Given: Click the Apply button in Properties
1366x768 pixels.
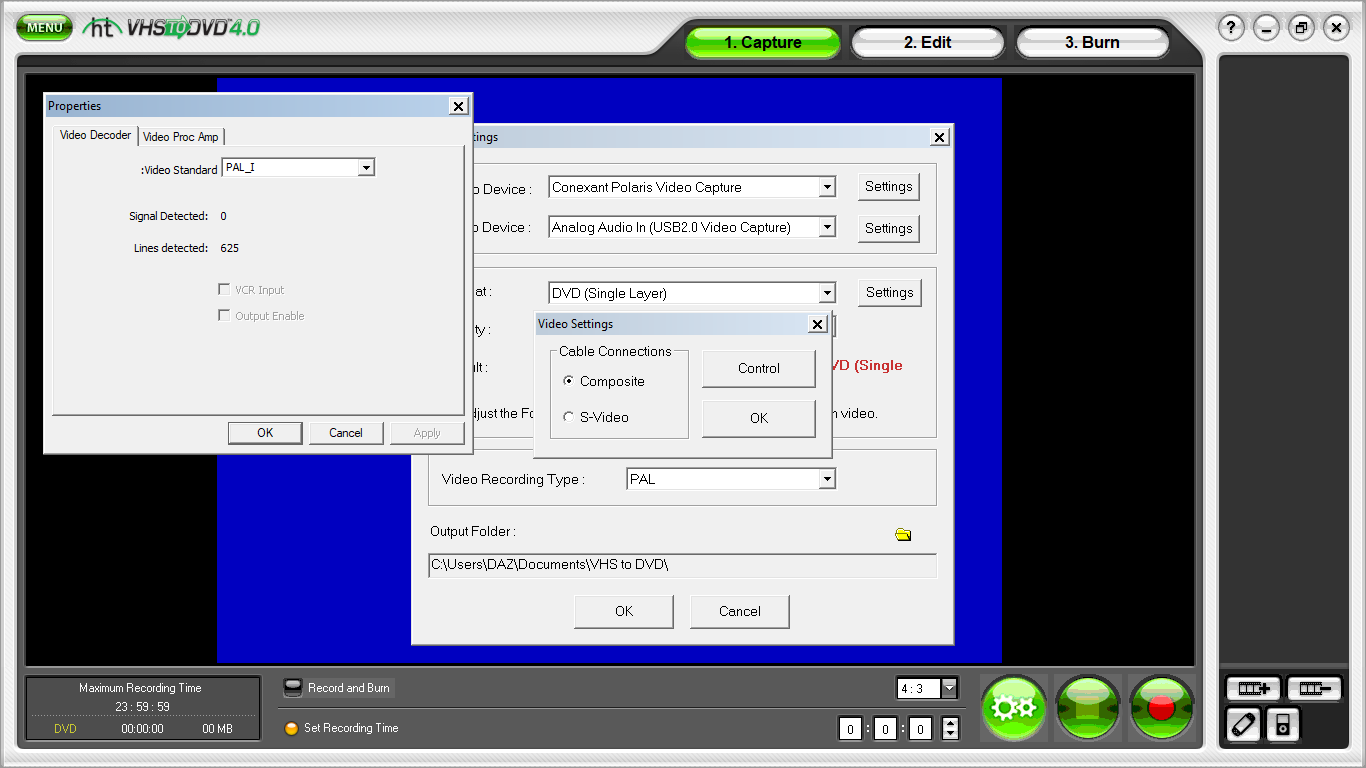Looking at the screenshot, I should 427,433.
